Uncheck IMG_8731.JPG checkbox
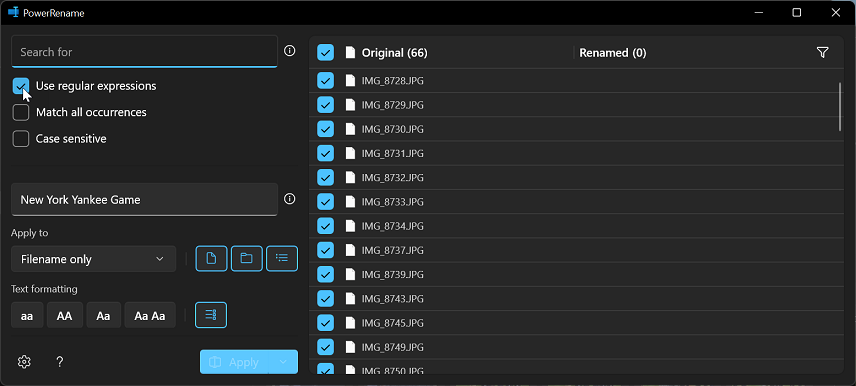Screen dimensions: 856x386 [x=325, y=153]
